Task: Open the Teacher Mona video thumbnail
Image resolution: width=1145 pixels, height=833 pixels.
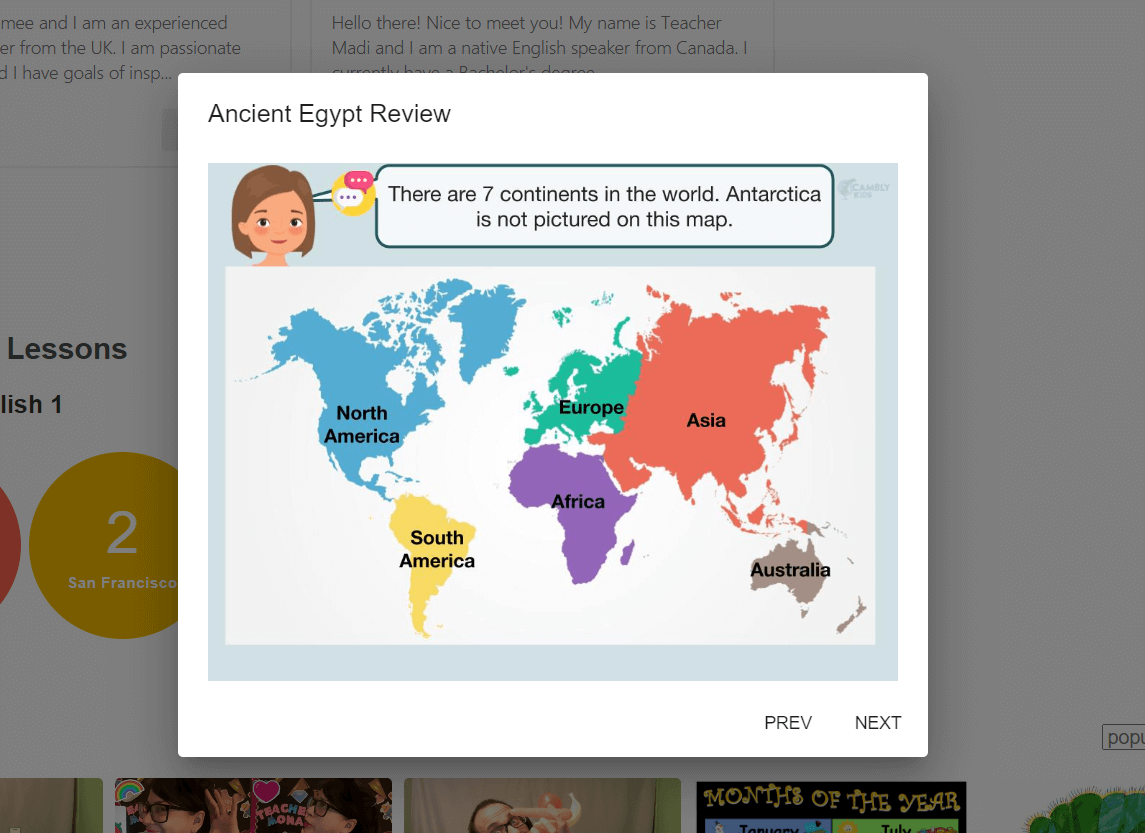Action: click(253, 805)
